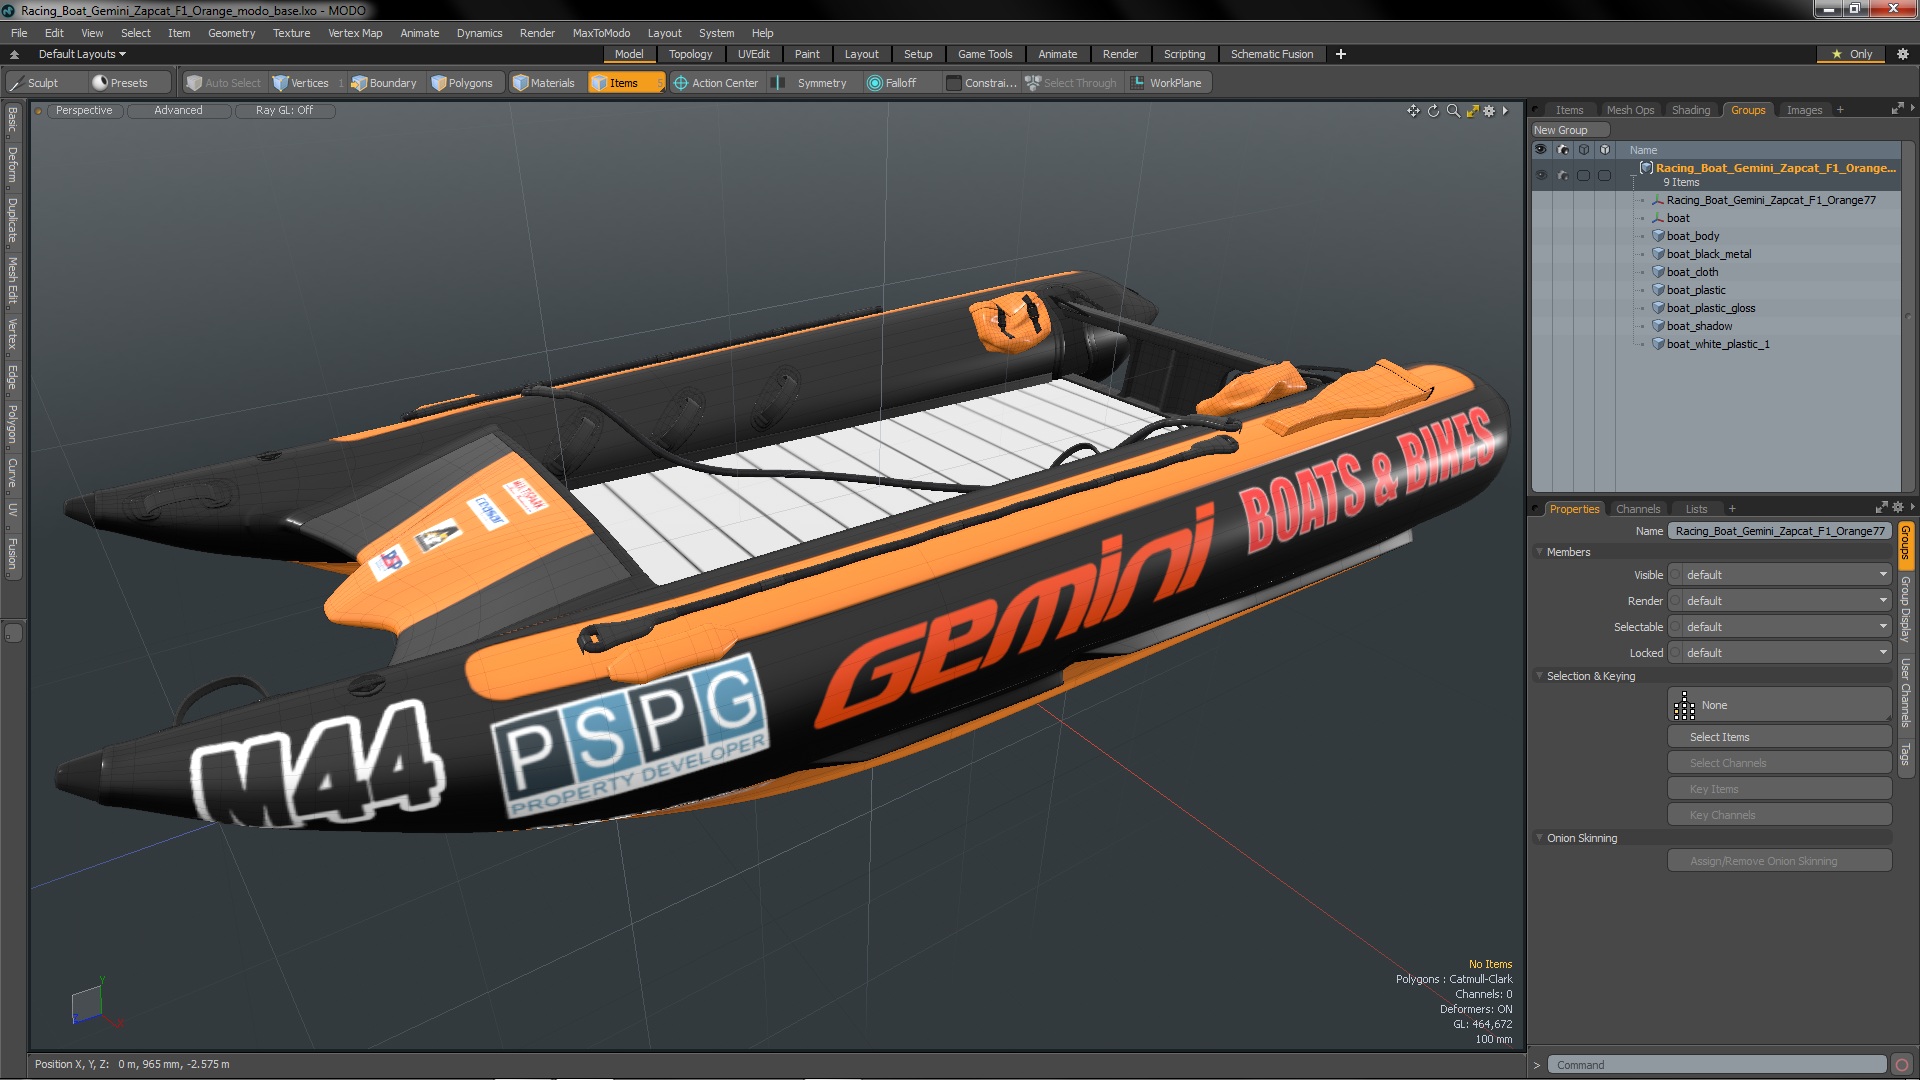Toggle locked checkbox for the Racing_Boat group
Image resolution: width=1920 pixels, height=1080 pixels.
point(1605,175)
